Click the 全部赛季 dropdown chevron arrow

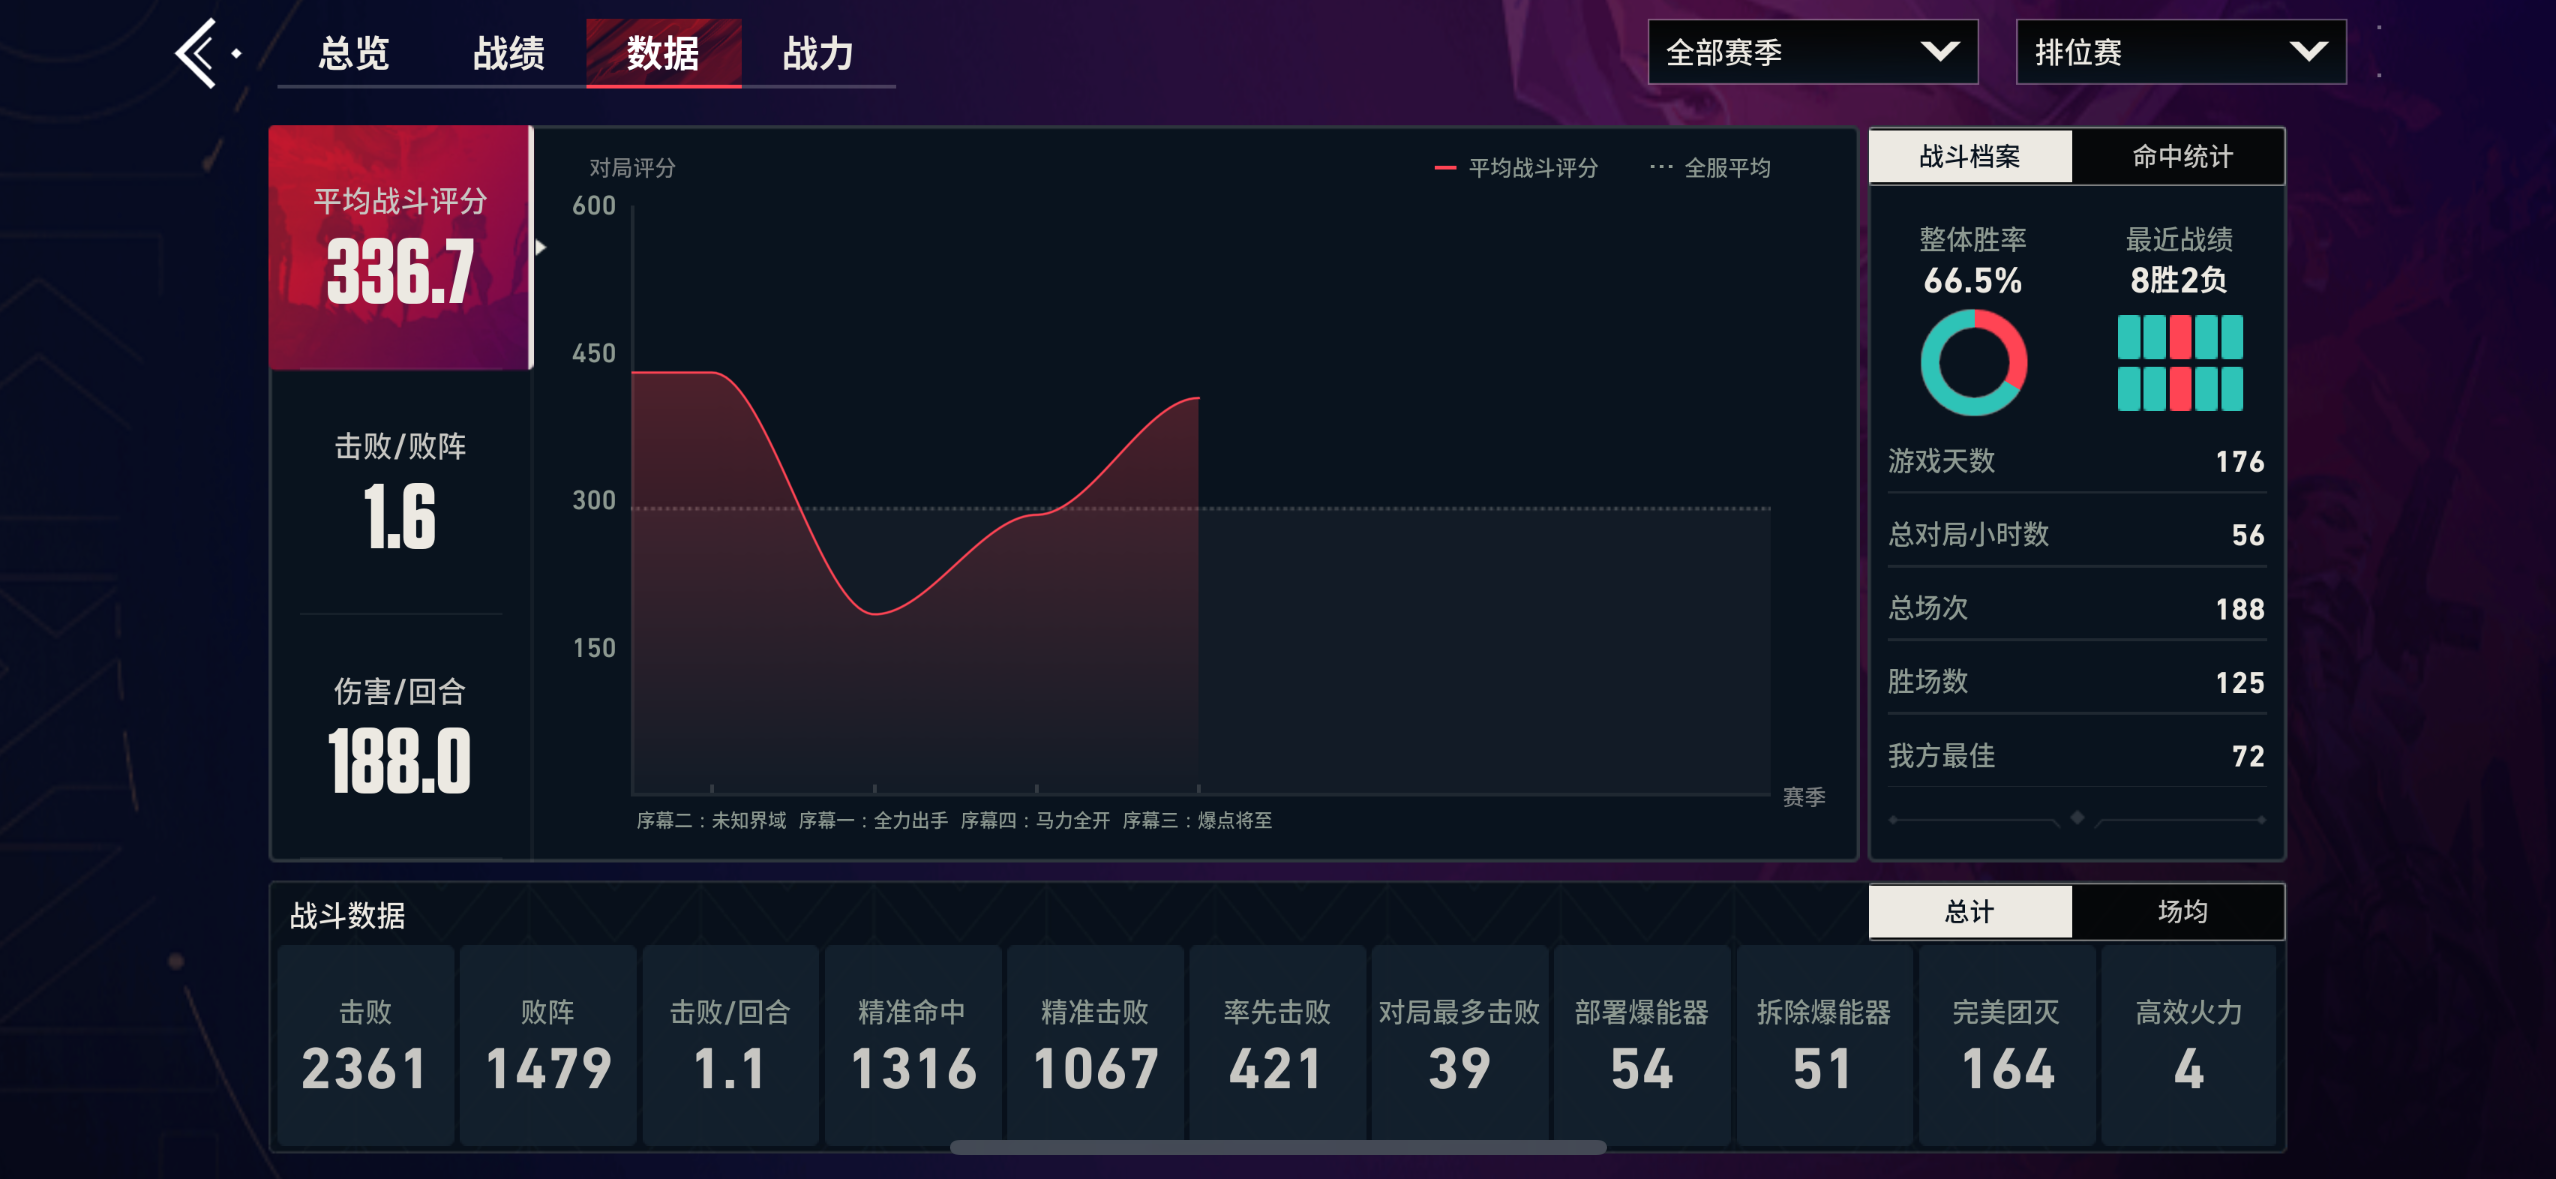[x=1939, y=52]
